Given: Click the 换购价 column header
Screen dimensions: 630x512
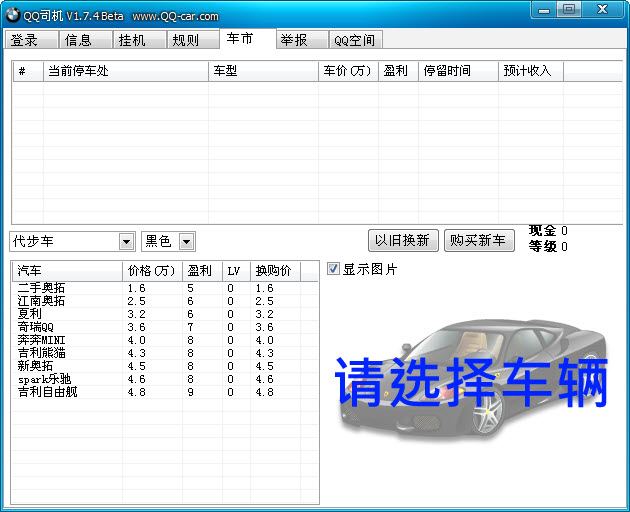Looking at the screenshot, I should coord(276,271).
